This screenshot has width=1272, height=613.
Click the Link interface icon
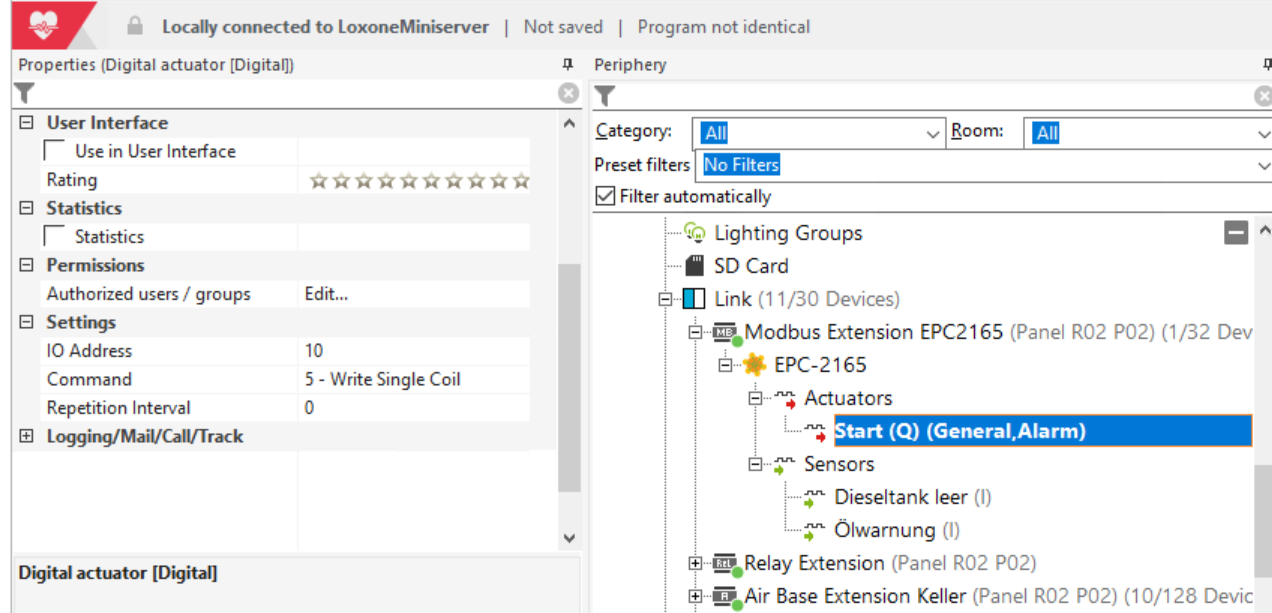point(694,299)
